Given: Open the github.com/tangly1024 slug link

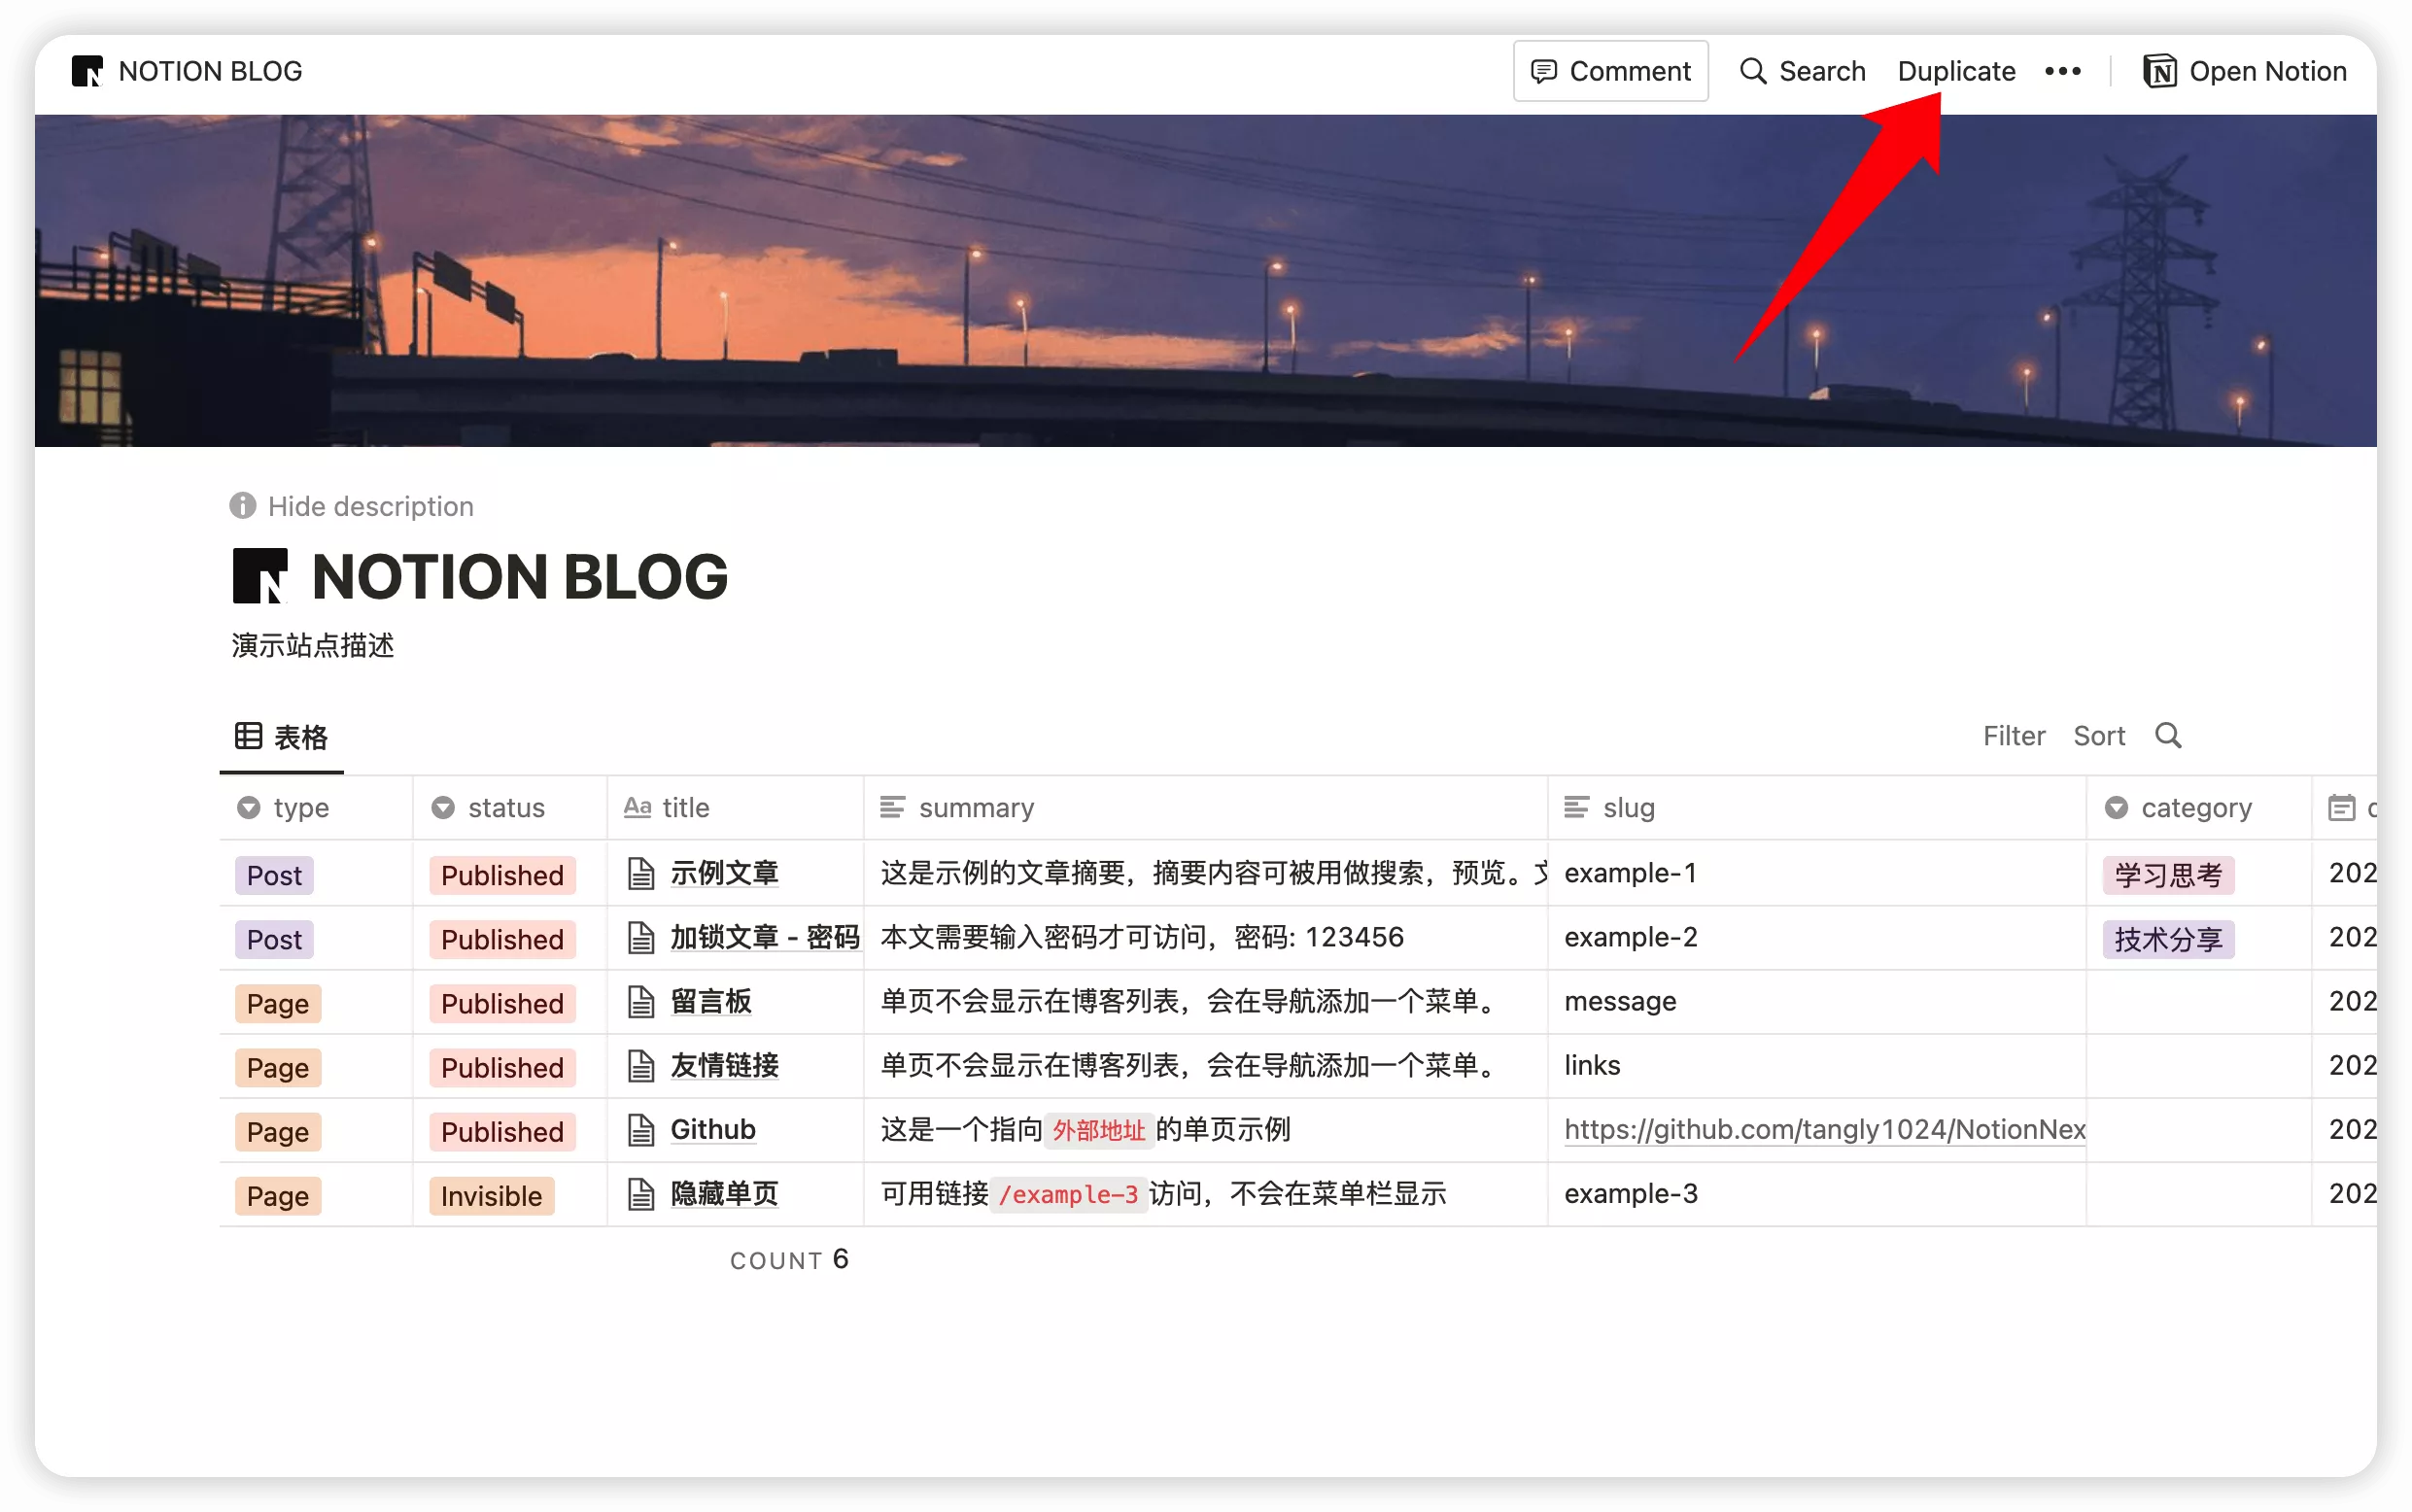Looking at the screenshot, I should [x=1823, y=1130].
